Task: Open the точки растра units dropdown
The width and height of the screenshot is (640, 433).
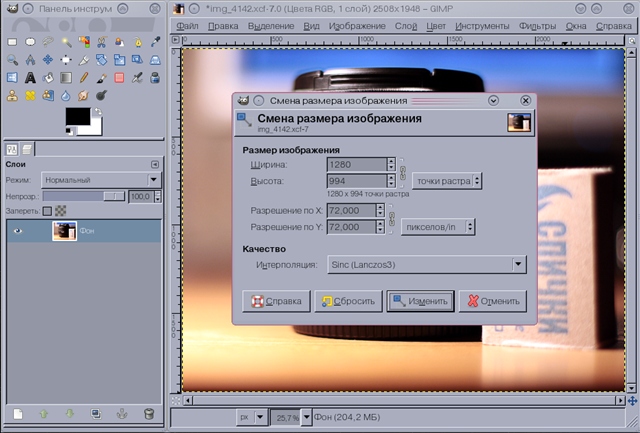Action: (x=447, y=181)
